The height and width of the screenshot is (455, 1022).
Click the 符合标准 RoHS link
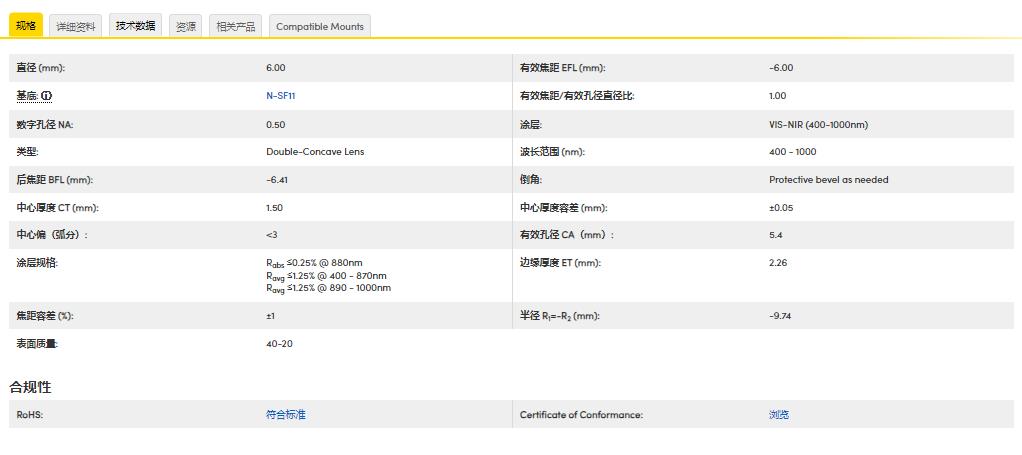[285, 415]
